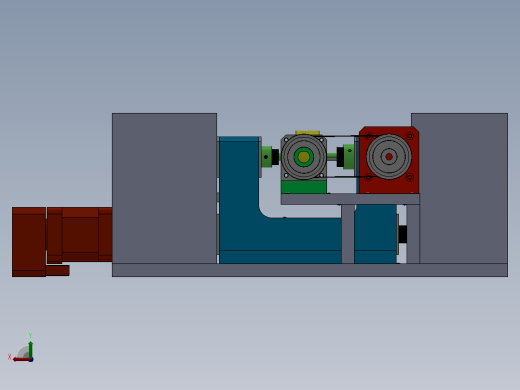
Task: Select the yellow part atop the gearbox
Action: 307,133
